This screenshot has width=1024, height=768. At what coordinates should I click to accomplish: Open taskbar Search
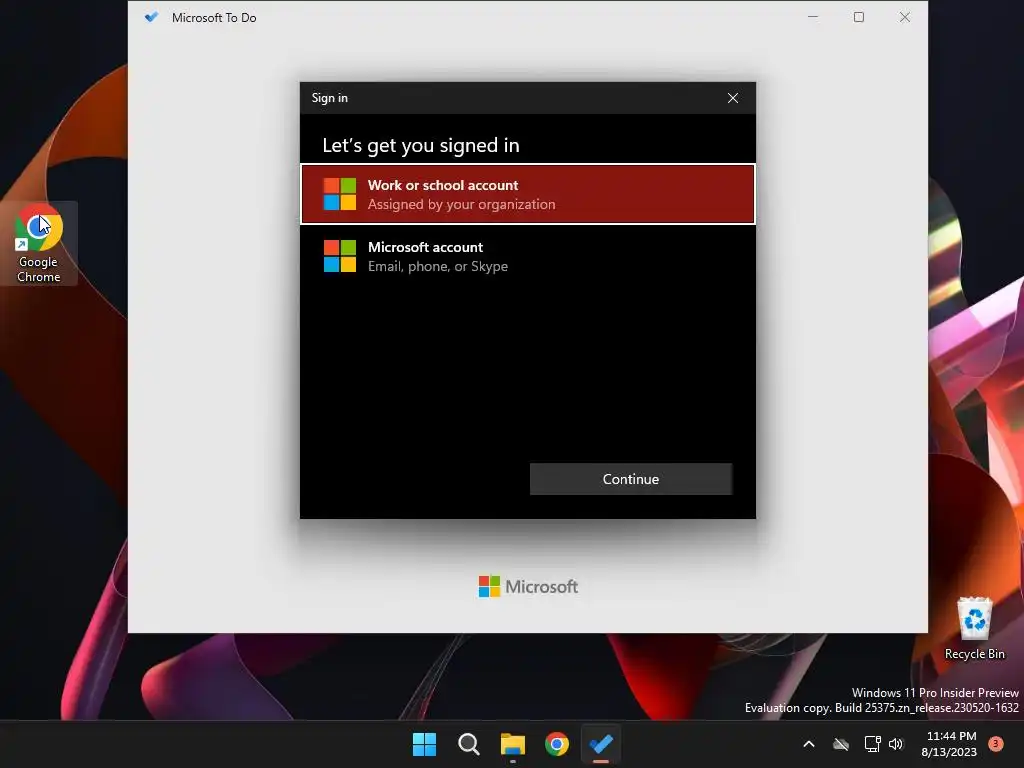point(469,744)
